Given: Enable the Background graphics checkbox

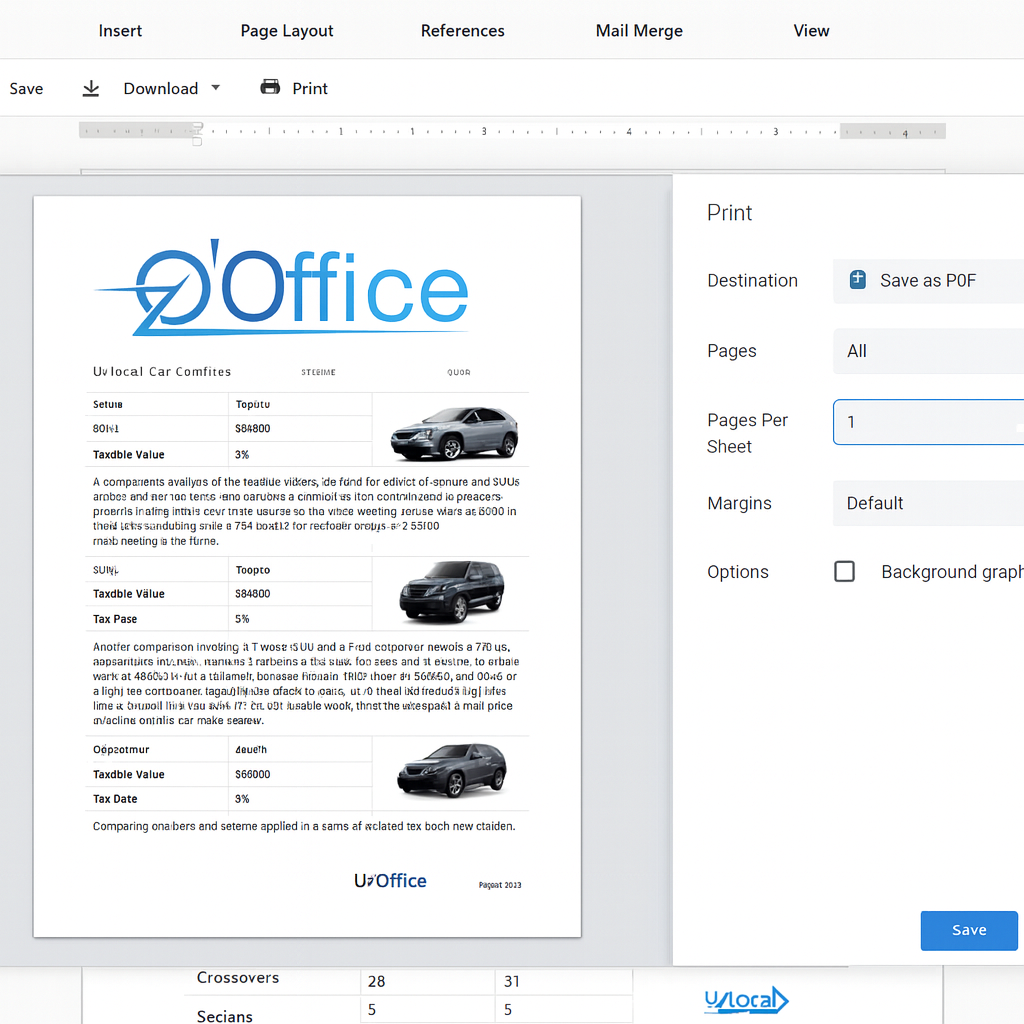Looking at the screenshot, I should coord(844,571).
